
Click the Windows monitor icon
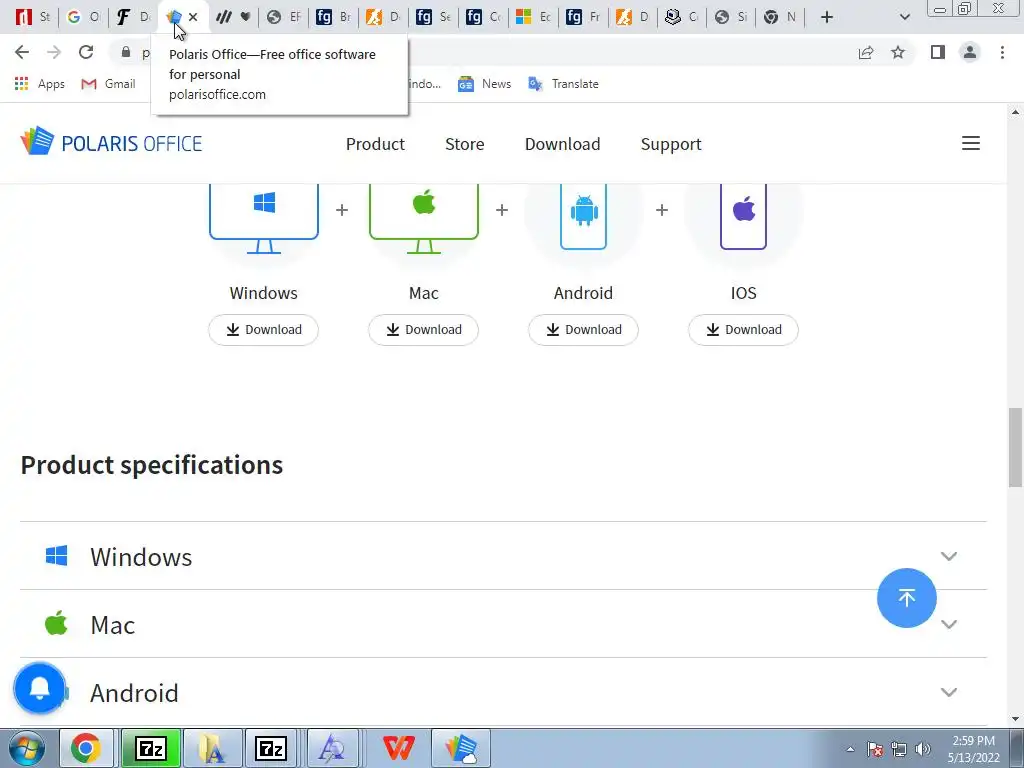pos(264,218)
